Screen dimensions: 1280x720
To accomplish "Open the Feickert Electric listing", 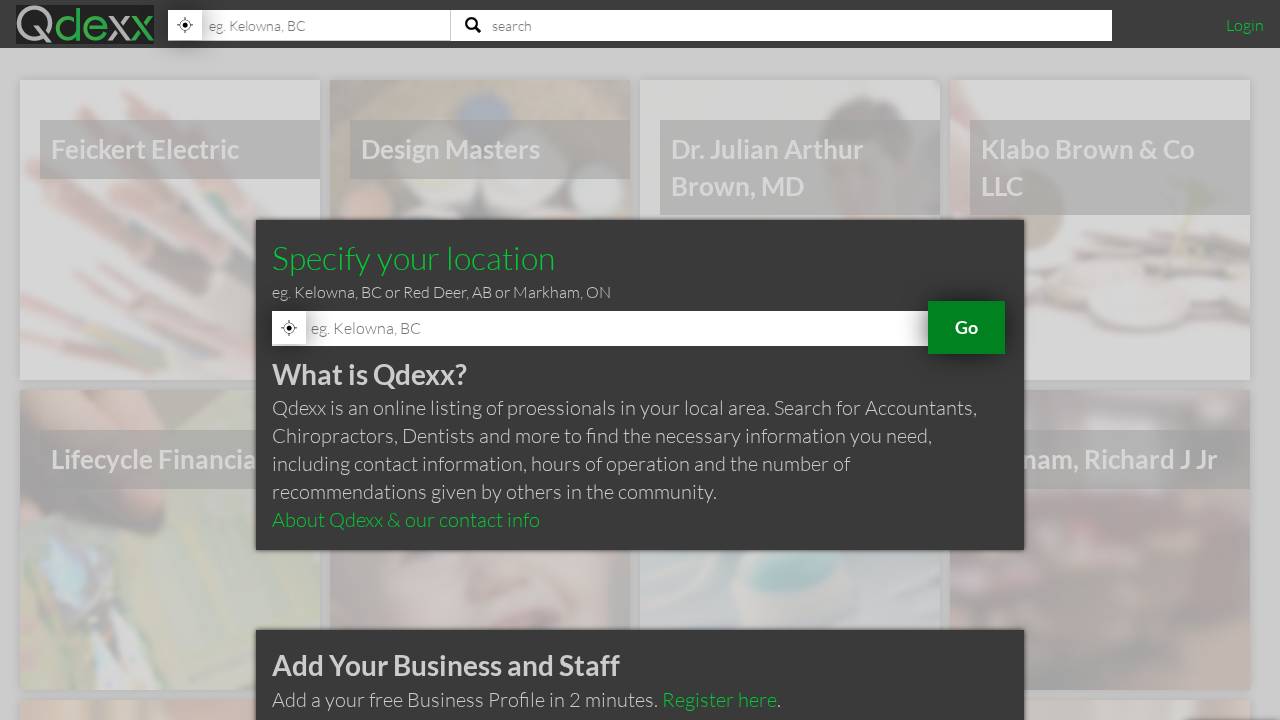I will [x=145, y=149].
